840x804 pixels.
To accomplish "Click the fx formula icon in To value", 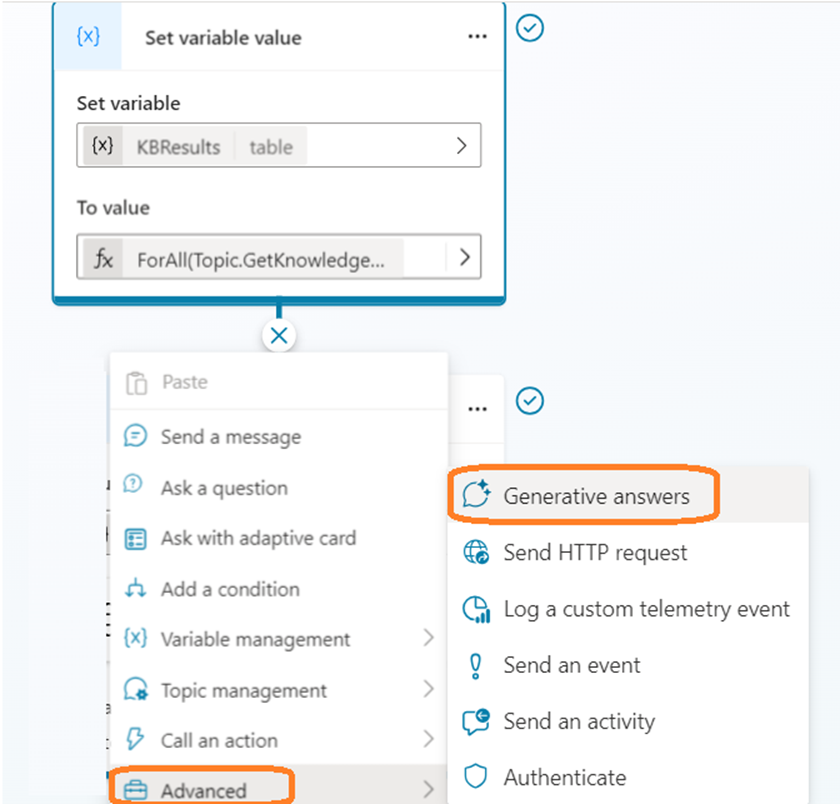I will 104,260.
